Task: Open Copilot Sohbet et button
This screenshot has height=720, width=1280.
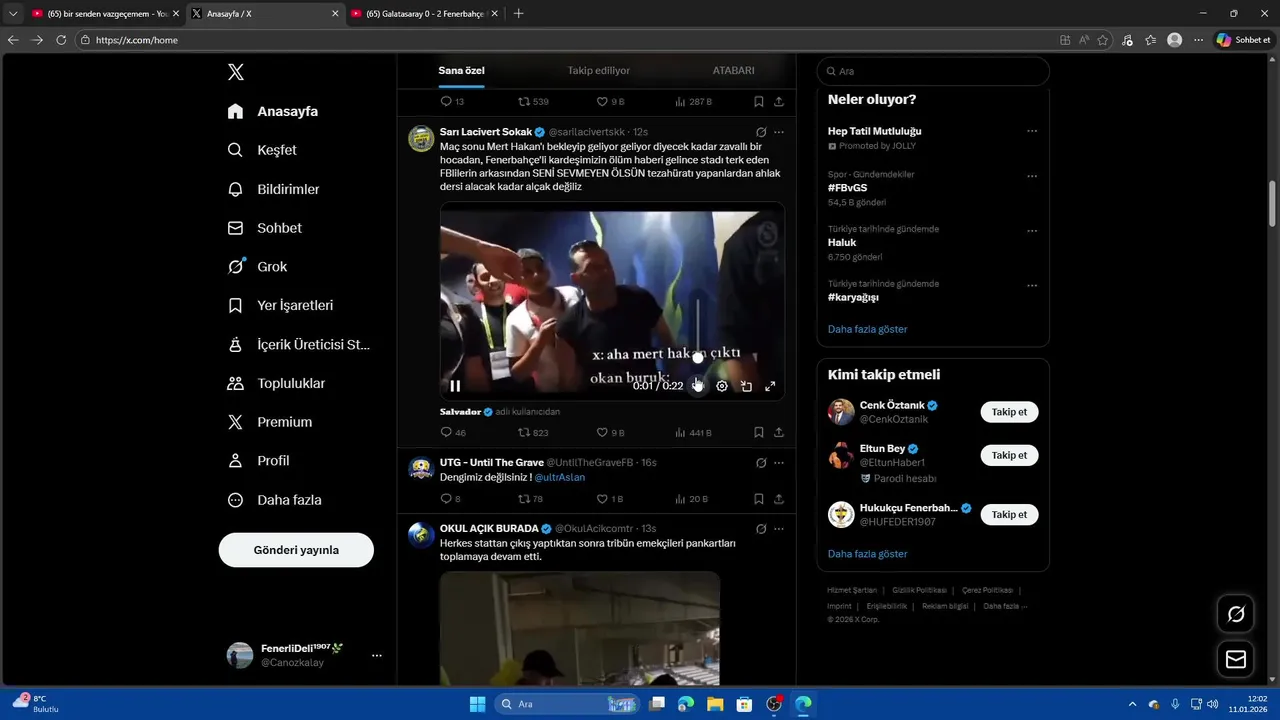Action: (1244, 40)
